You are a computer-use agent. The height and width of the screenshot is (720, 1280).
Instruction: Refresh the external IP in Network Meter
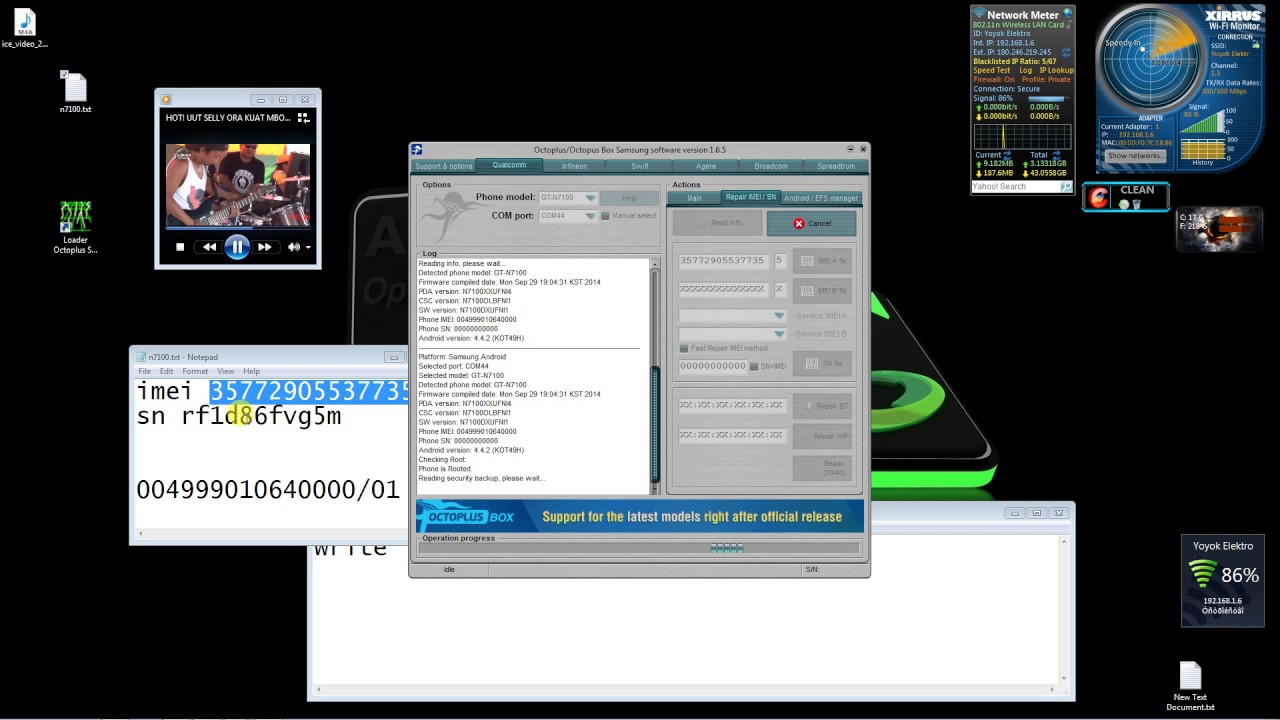[x=1067, y=52]
